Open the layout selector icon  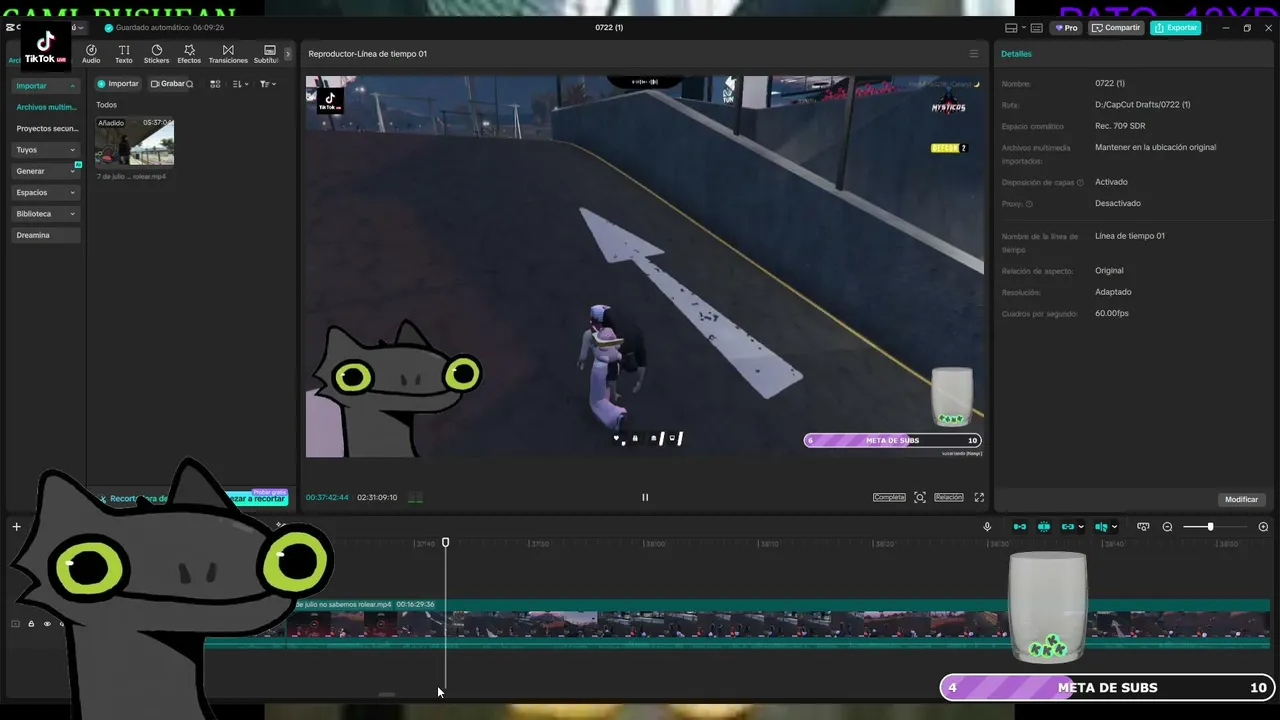(x=1011, y=28)
